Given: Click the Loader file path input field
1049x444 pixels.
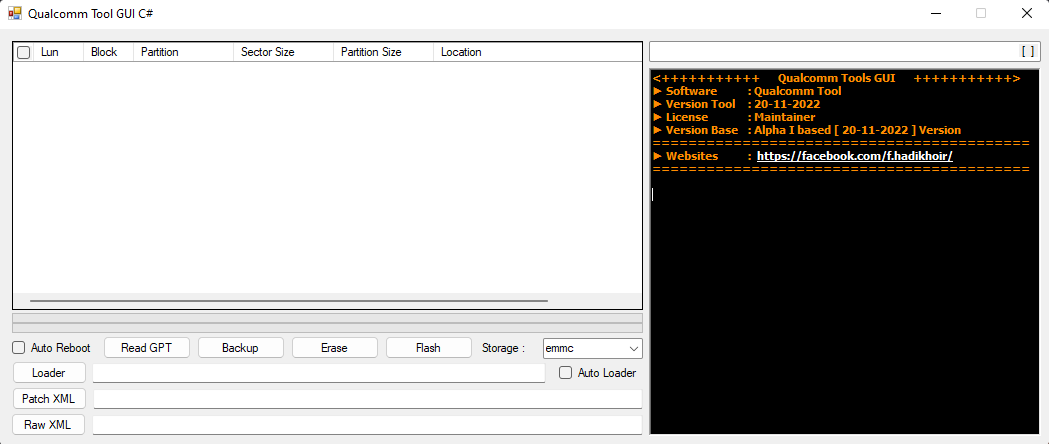Looking at the screenshot, I should (x=319, y=373).
